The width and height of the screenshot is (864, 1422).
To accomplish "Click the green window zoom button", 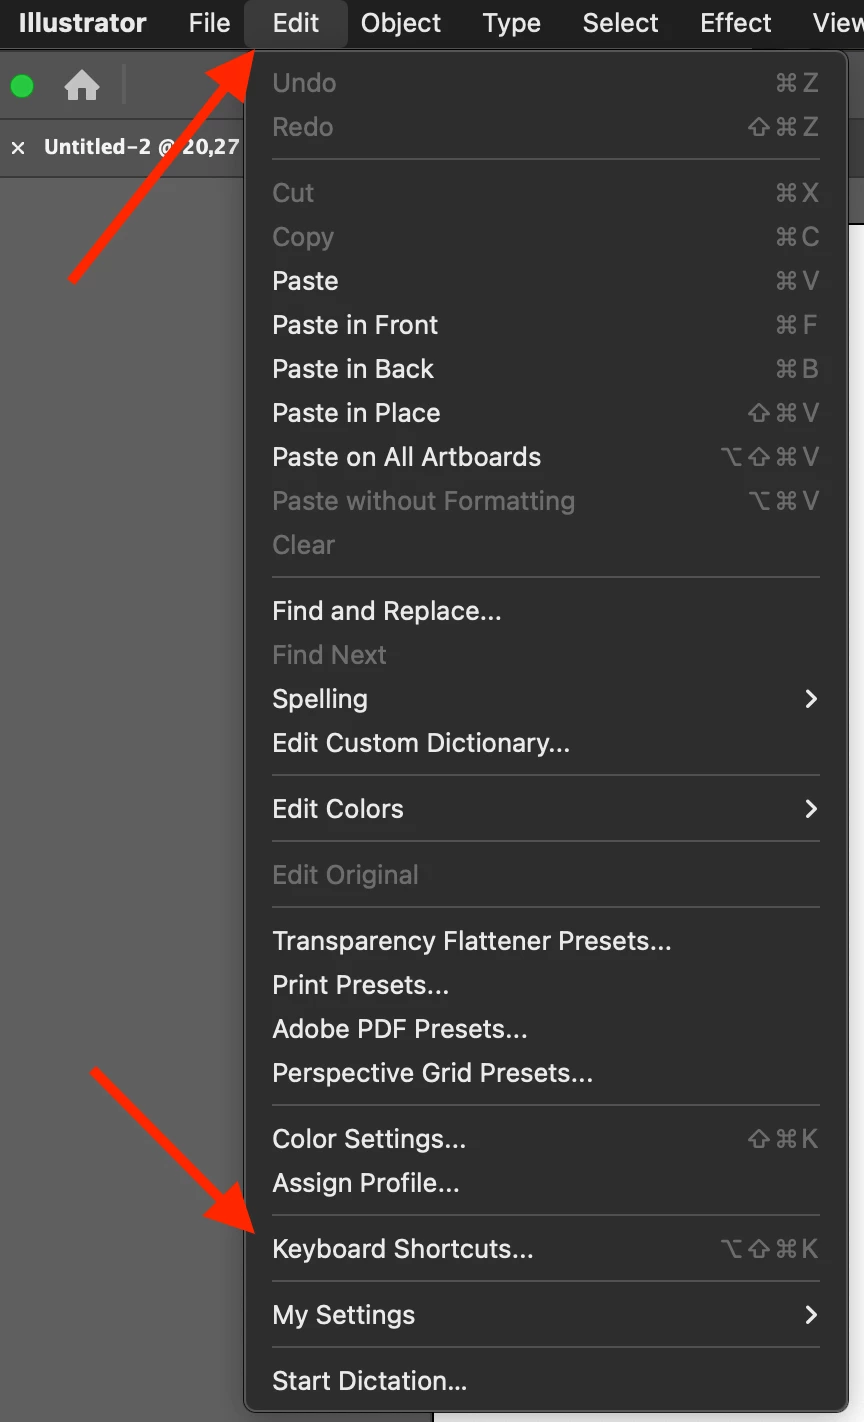I will point(22,86).
